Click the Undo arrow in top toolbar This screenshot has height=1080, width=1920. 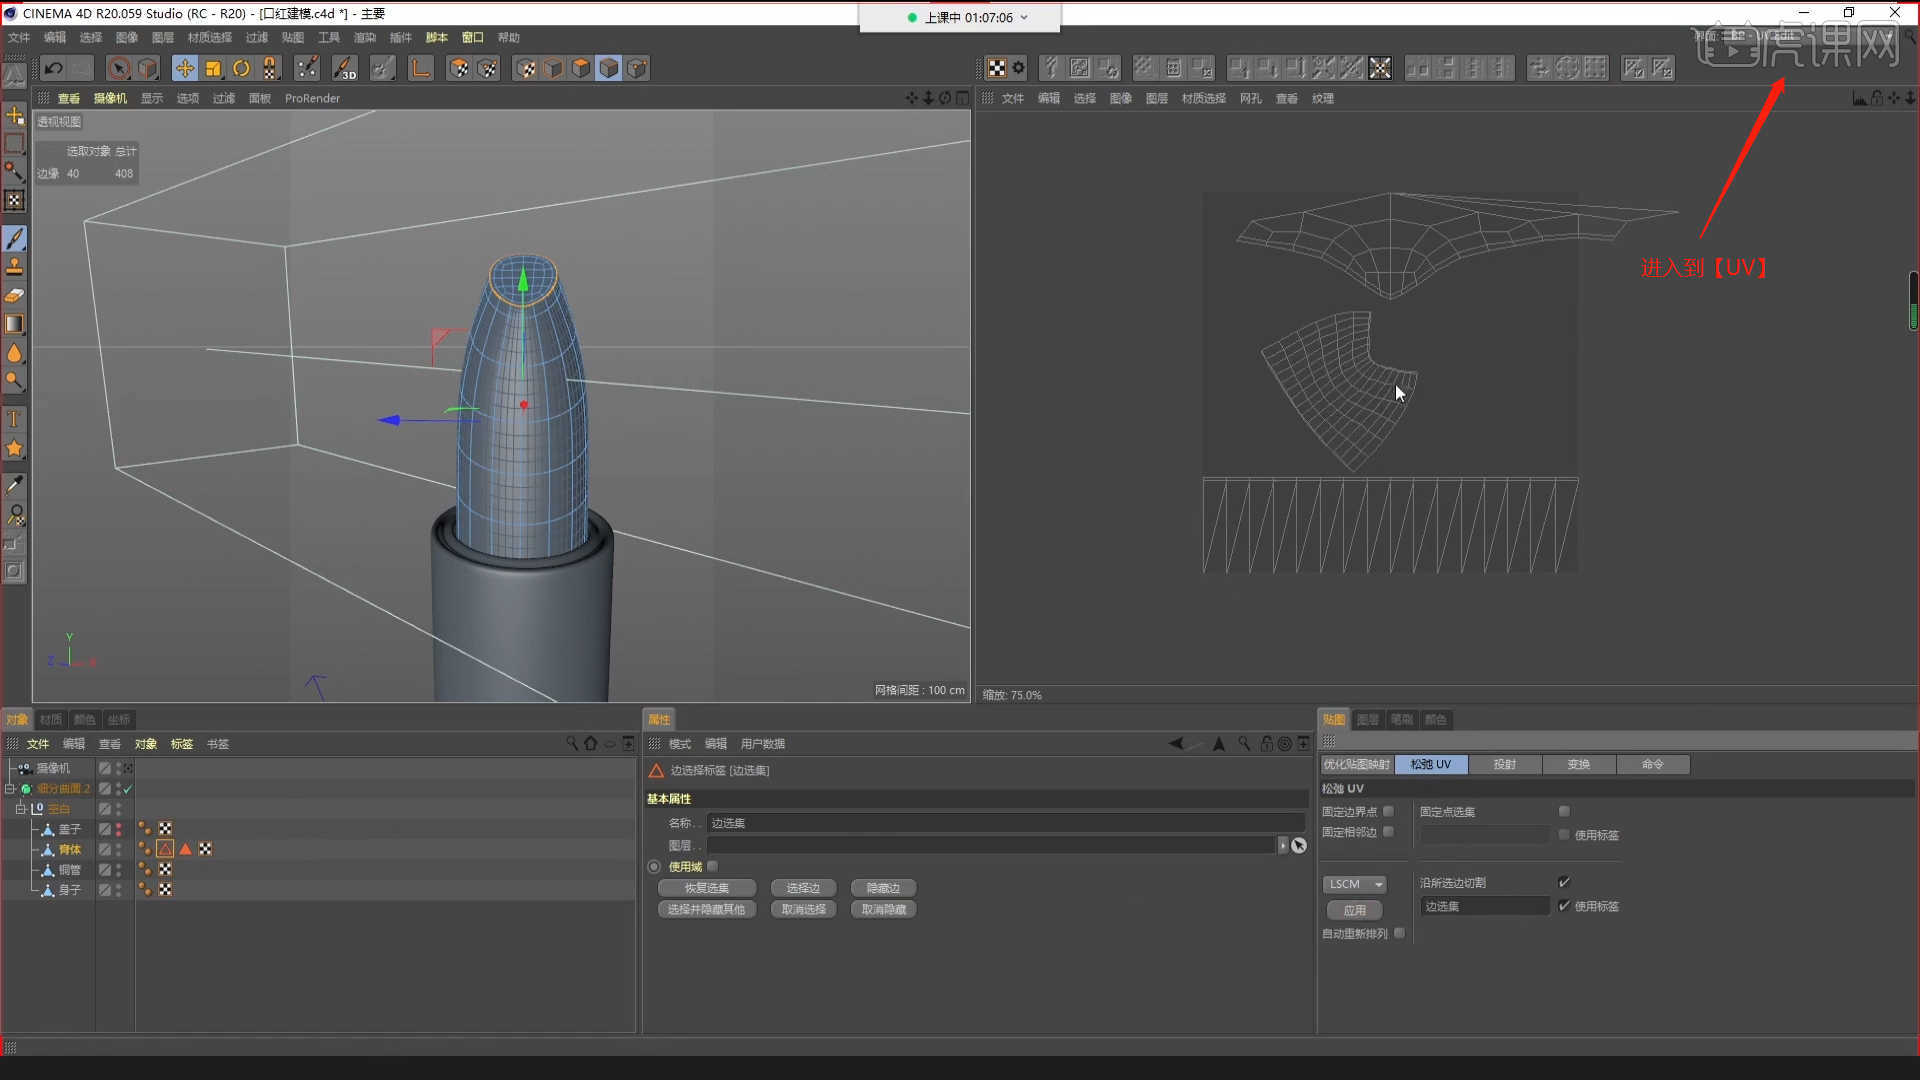click(54, 68)
